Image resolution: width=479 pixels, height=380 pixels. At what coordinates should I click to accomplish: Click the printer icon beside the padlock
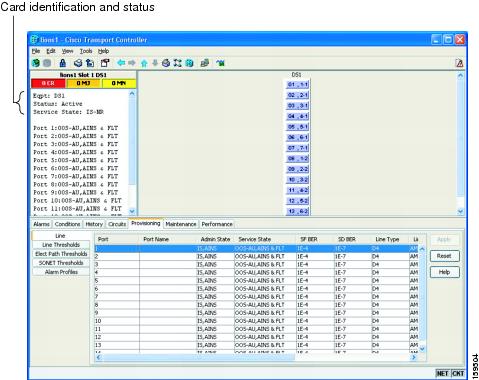coord(78,63)
